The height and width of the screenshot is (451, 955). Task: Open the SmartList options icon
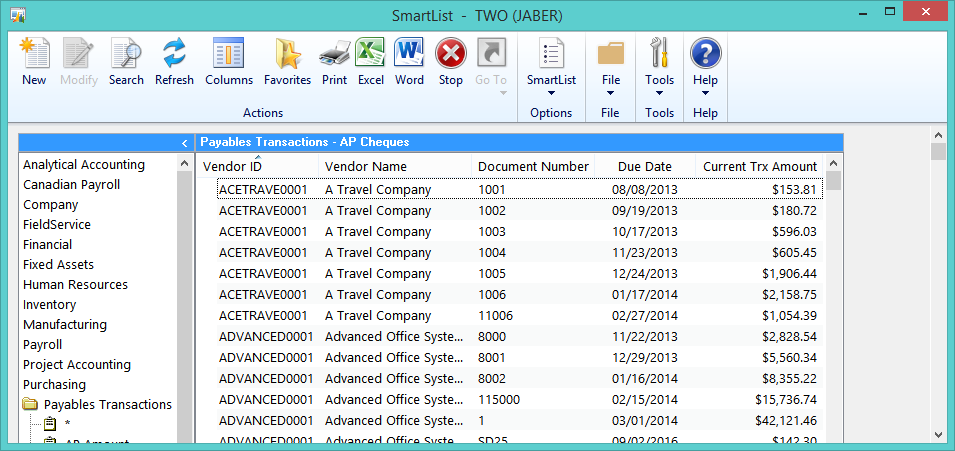coord(551,54)
